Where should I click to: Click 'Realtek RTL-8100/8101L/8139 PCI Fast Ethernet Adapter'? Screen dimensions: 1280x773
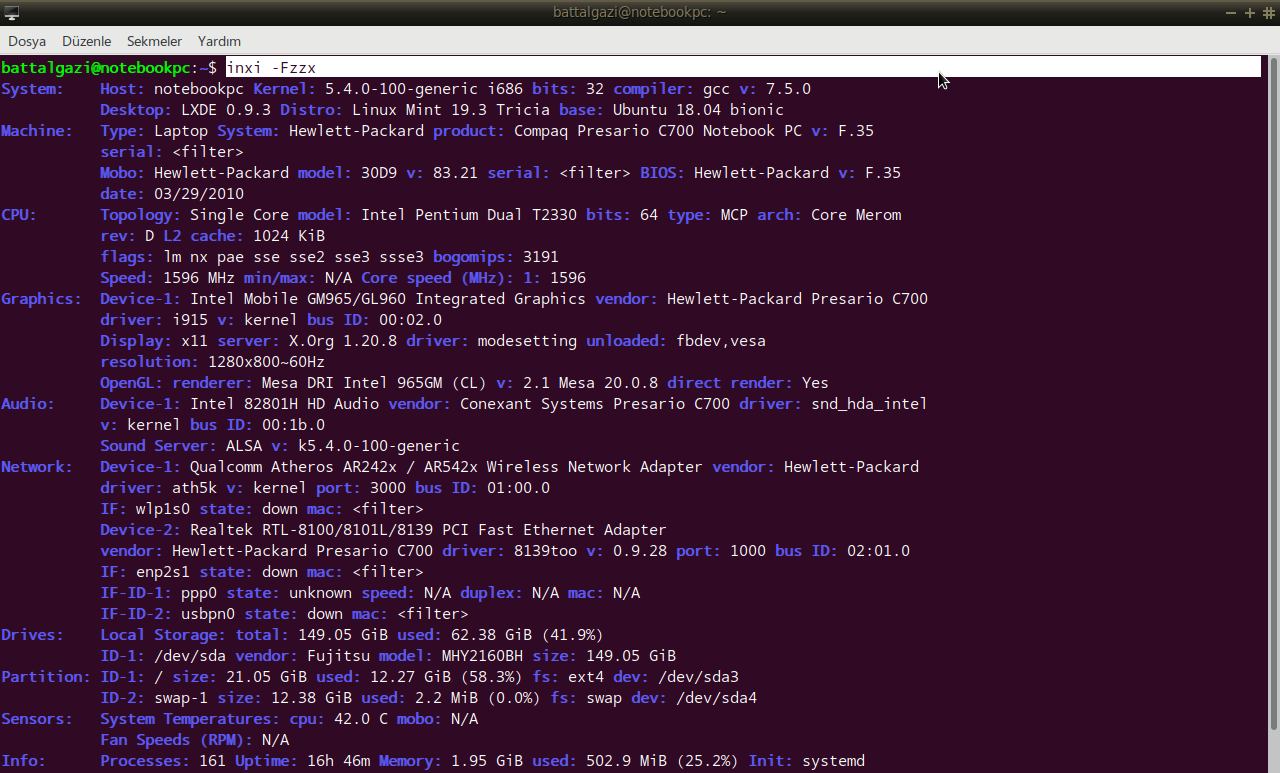[x=428, y=530]
